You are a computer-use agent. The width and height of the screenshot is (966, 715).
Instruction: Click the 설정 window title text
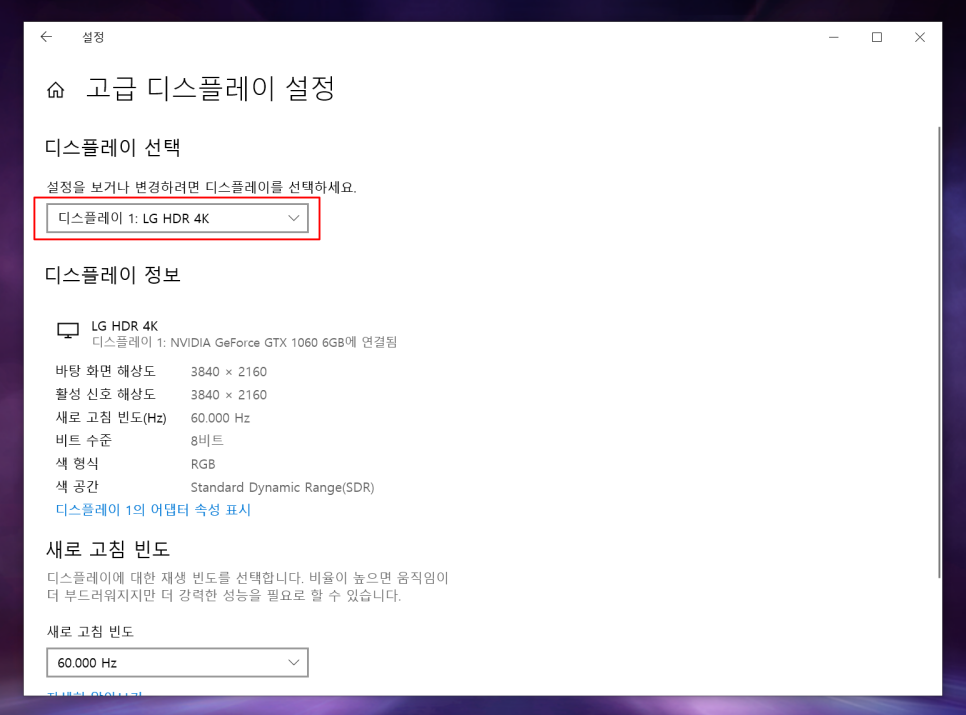(93, 38)
